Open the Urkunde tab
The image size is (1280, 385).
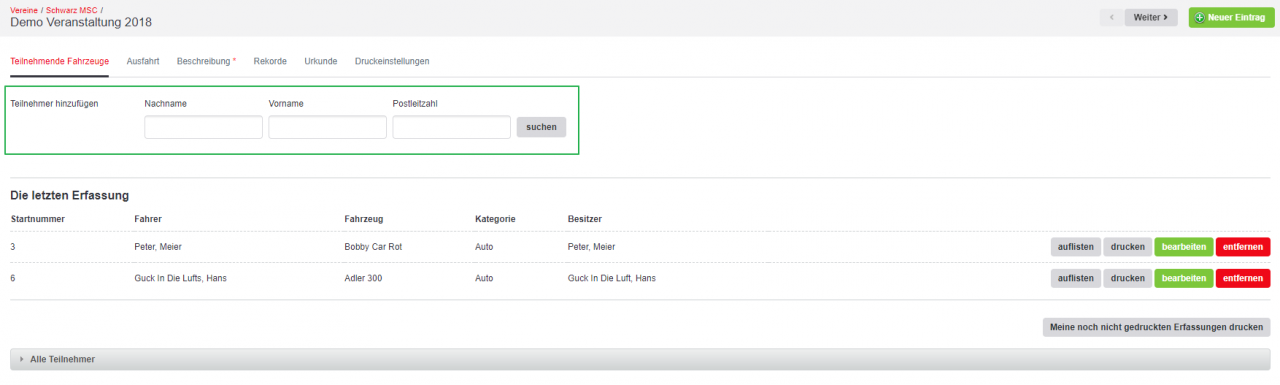[x=321, y=61]
